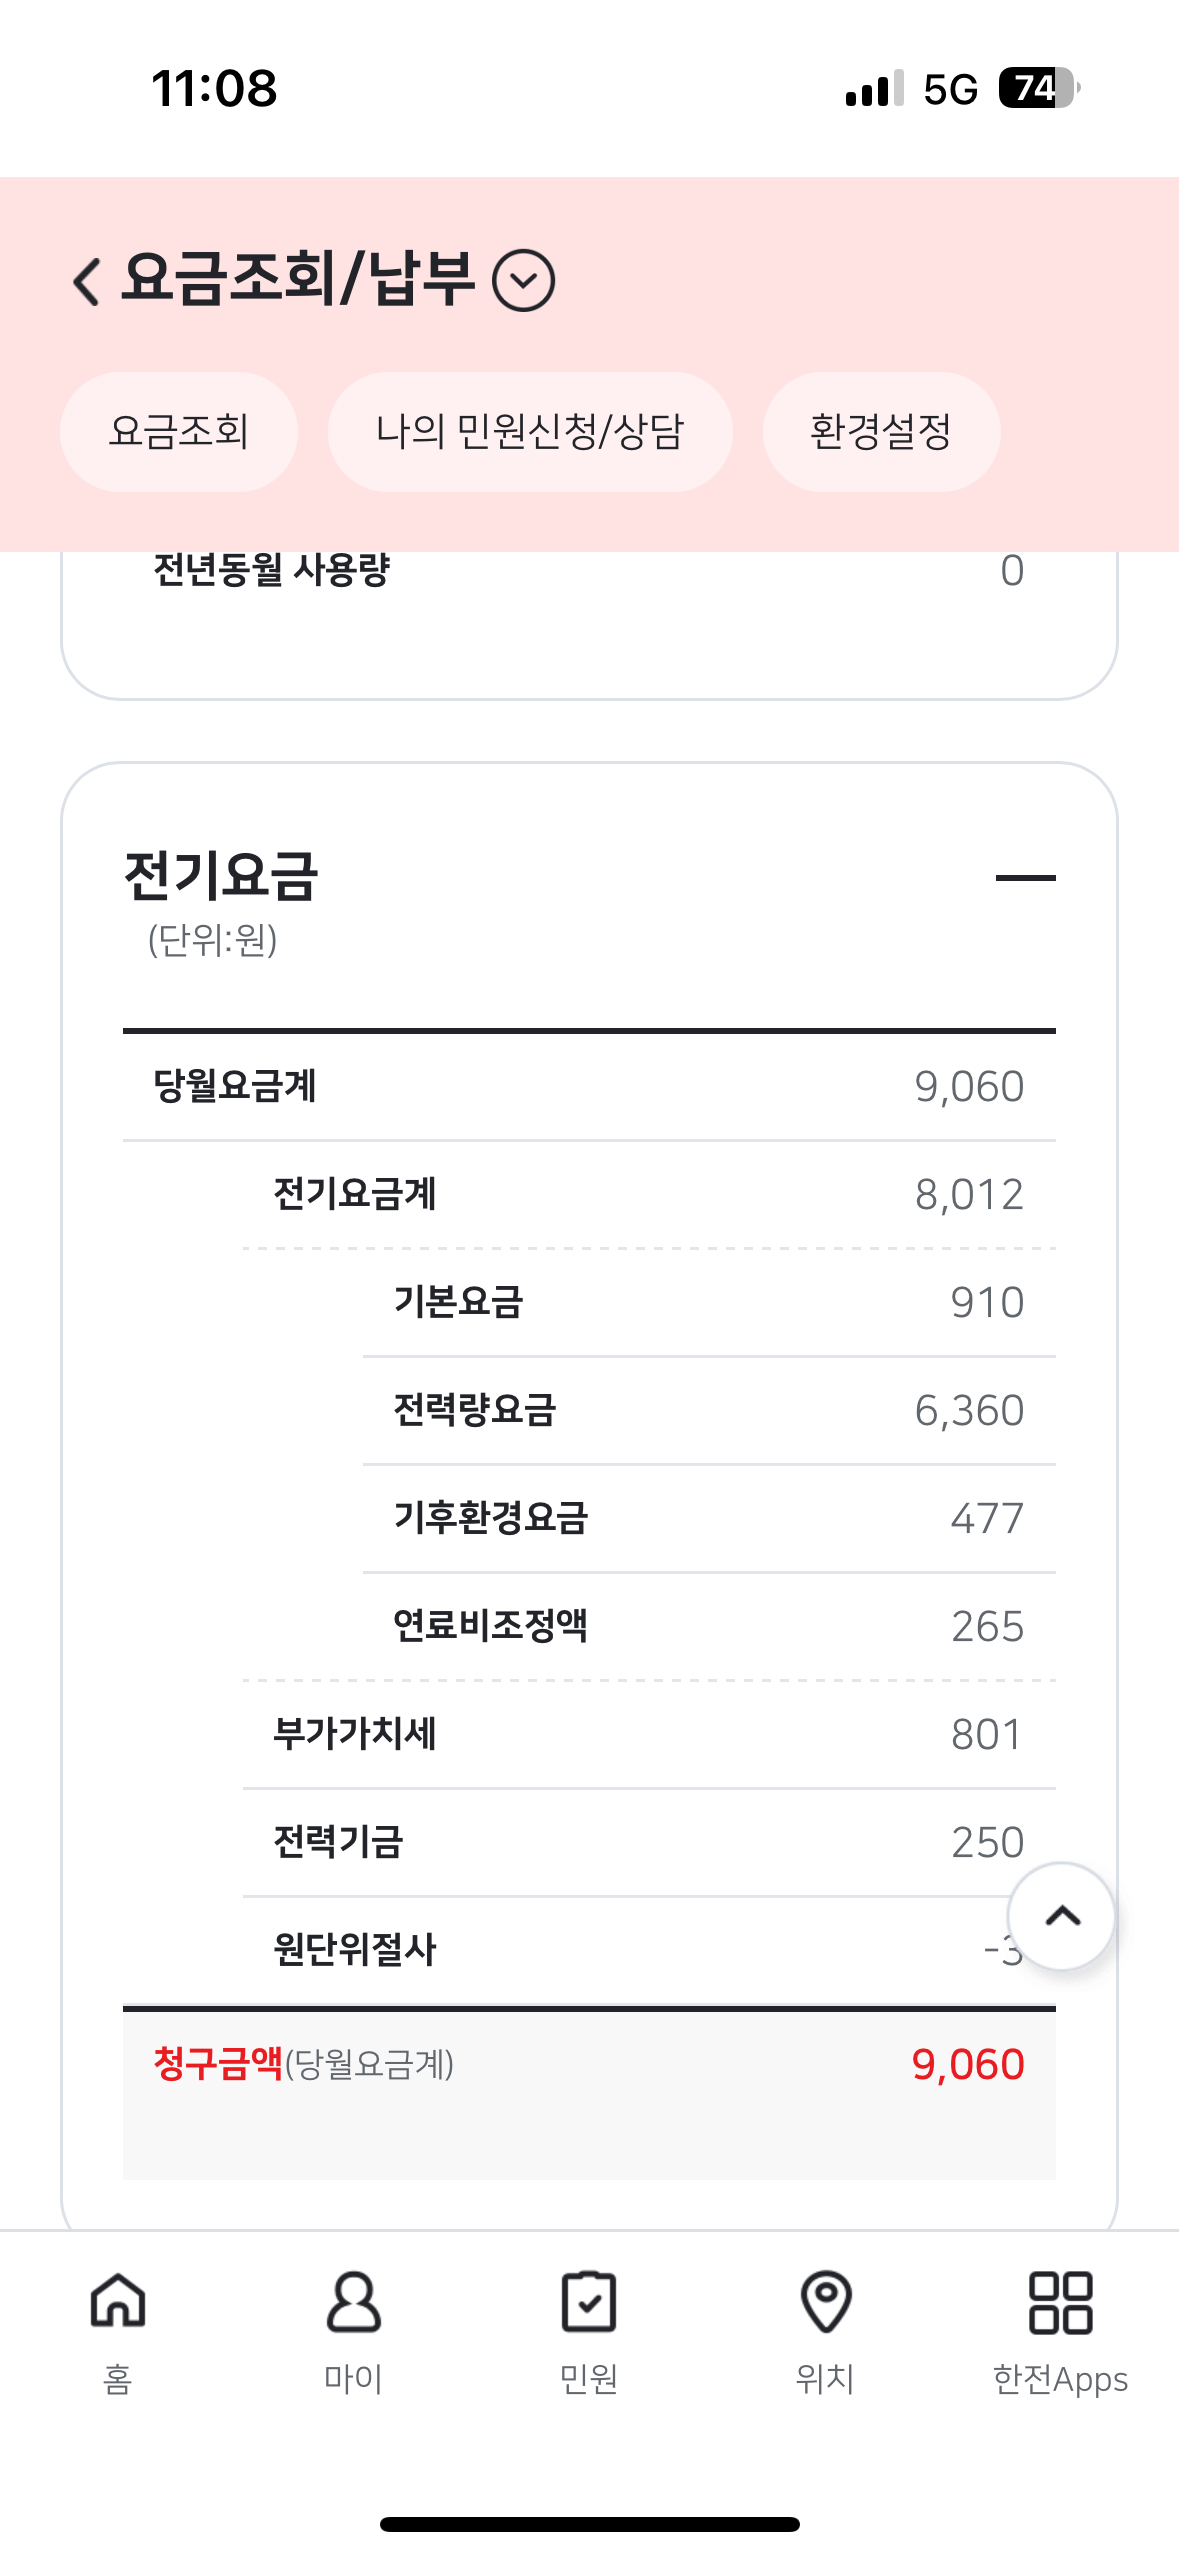Tap the scroll-to-top arrow button
Image resolution: width=1179 pixels, height=2556 pixels.
tap(1061, 1915)
